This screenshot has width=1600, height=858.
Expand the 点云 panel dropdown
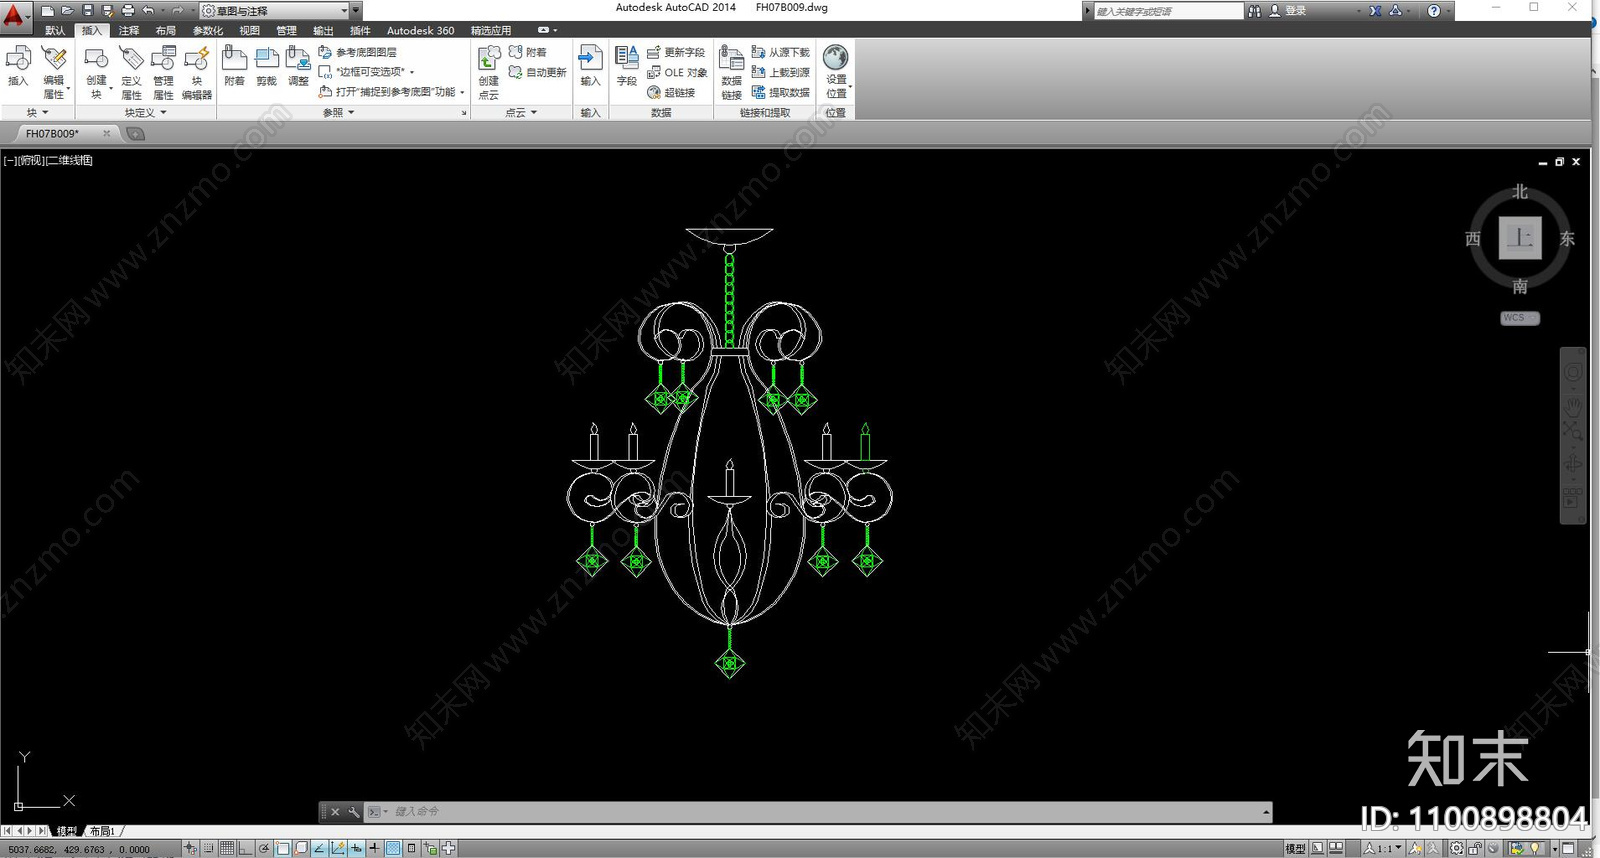[521, 113]
